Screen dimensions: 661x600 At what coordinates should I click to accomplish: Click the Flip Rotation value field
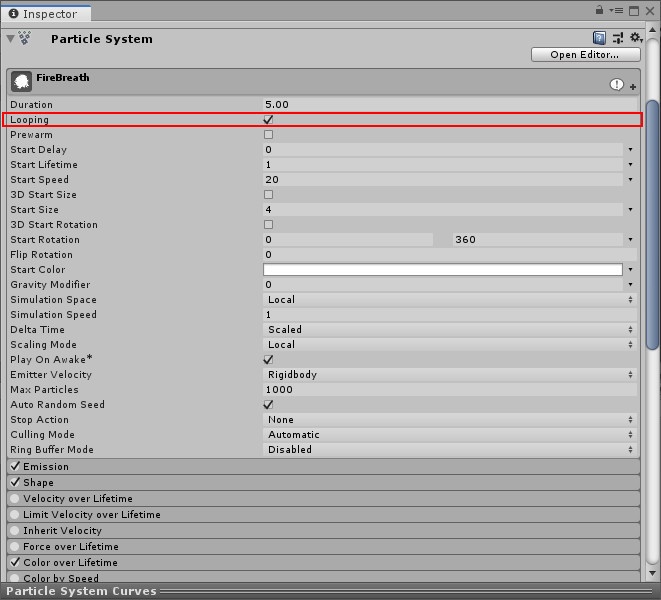pyautogui.click(x=450, y=255)
